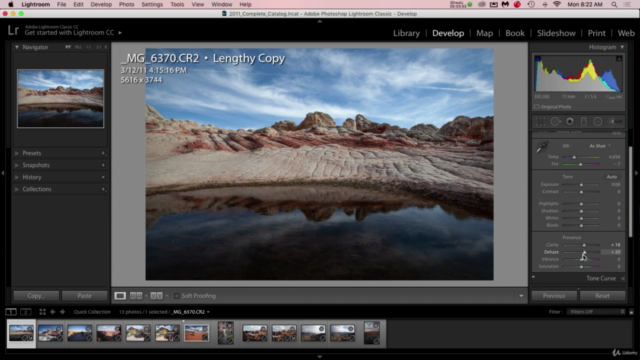Viewport: 640px width, 360px height.
Task: Select the Red Eye Correction tool
Action: (570, 122)
